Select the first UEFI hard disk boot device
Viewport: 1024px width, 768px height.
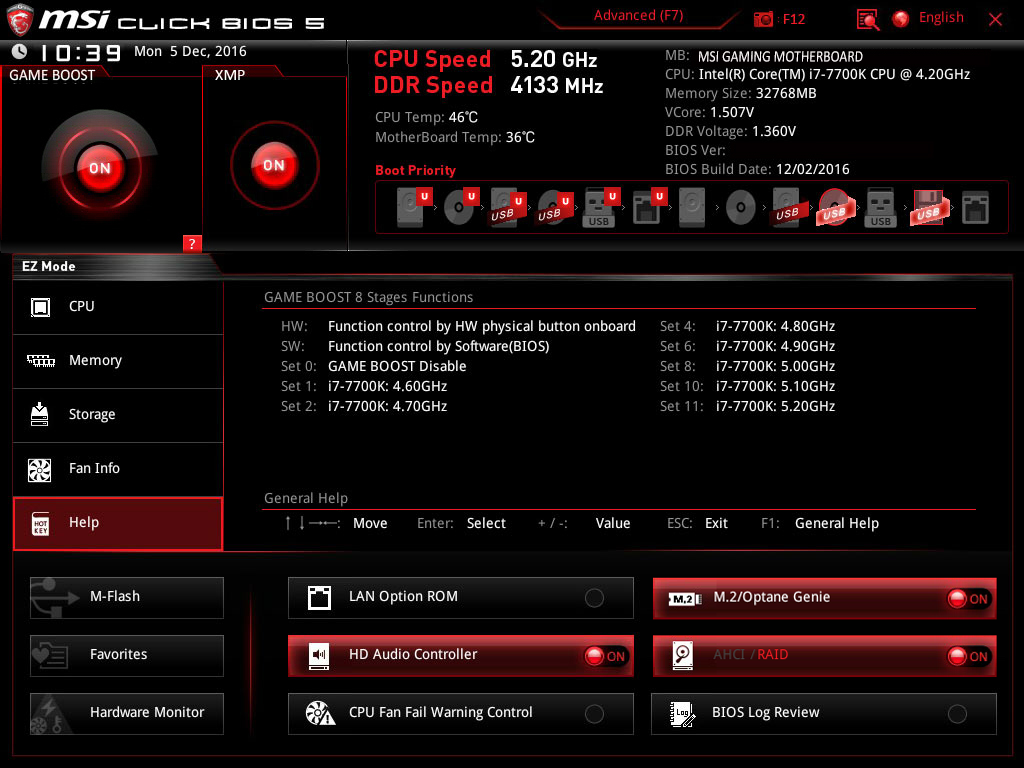coord(414,207)
